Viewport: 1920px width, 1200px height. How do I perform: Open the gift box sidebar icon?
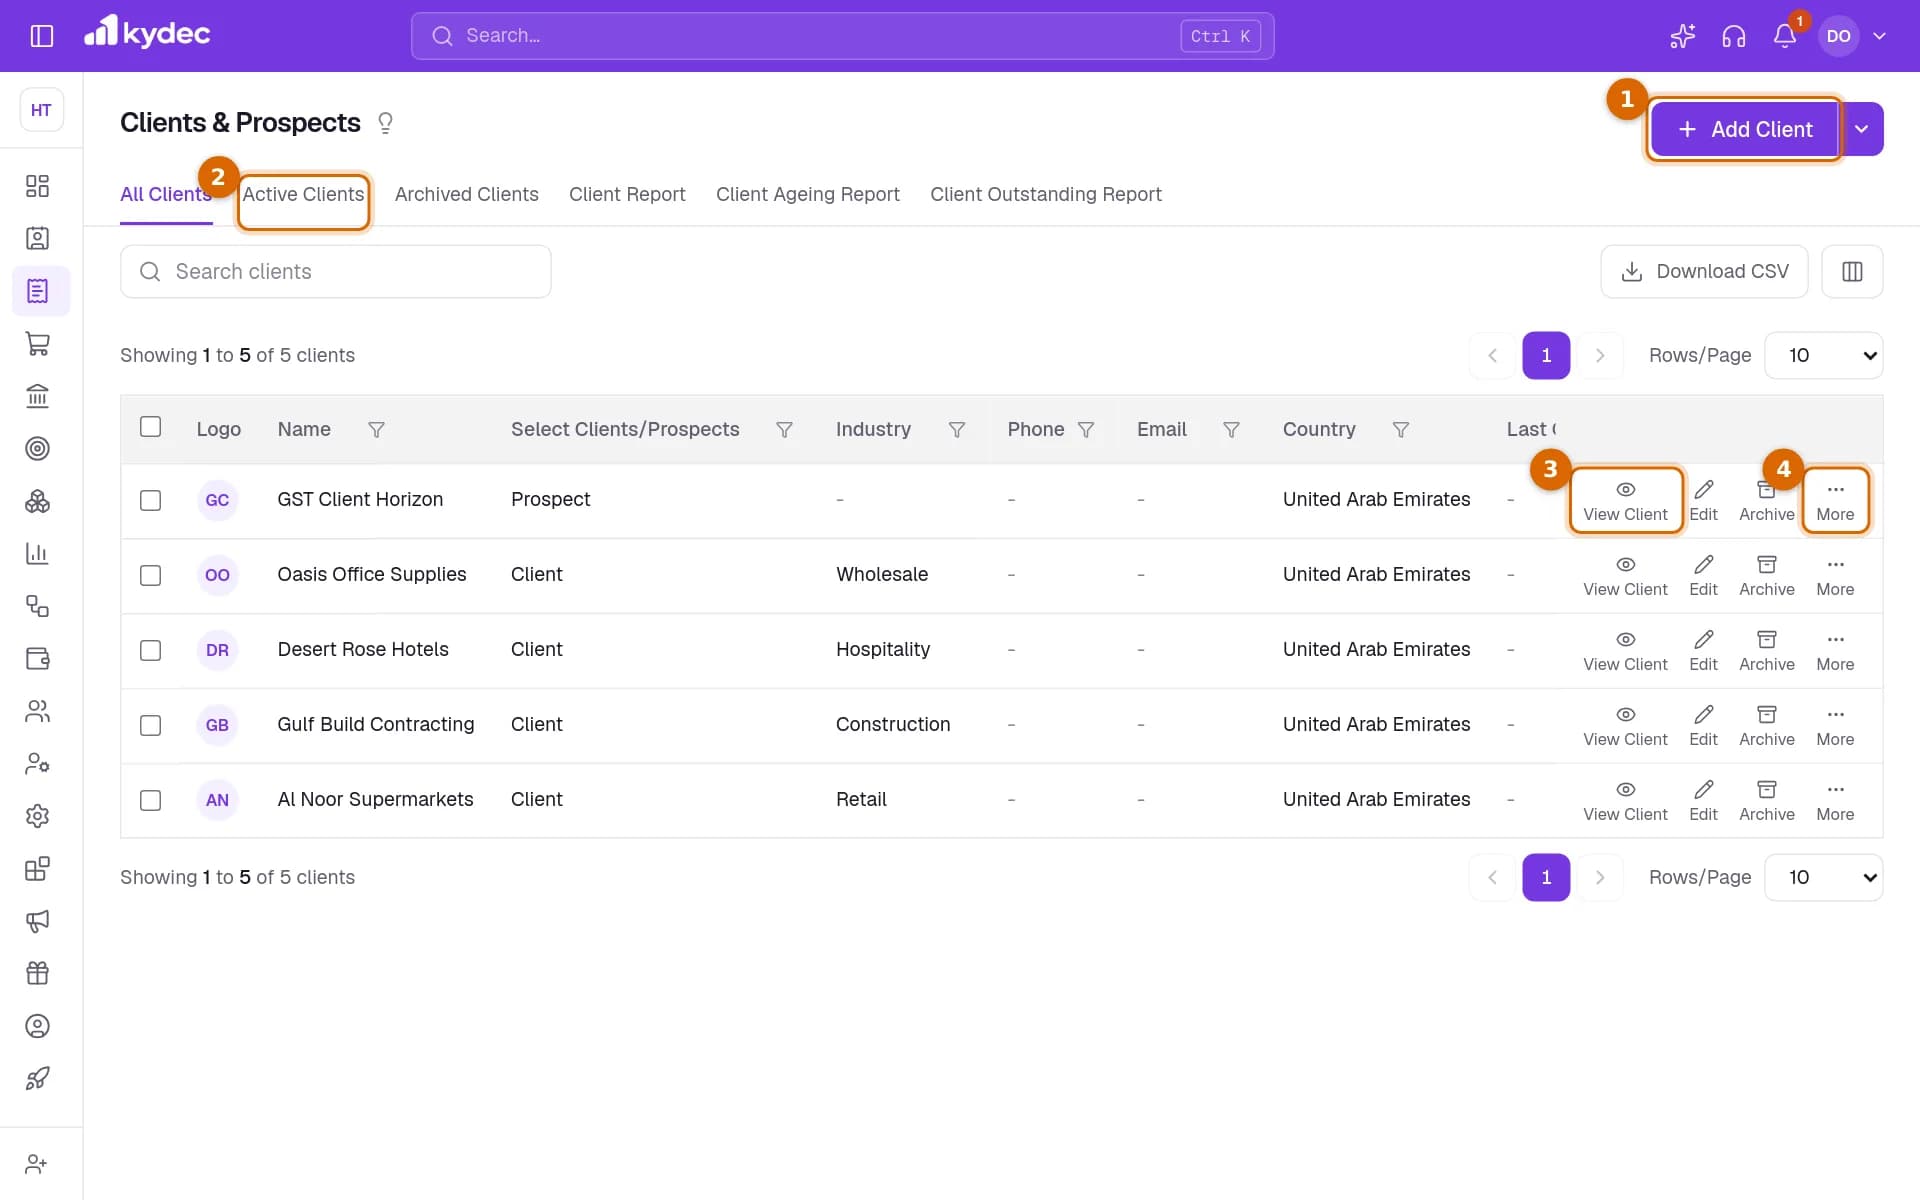coord(37,973)
